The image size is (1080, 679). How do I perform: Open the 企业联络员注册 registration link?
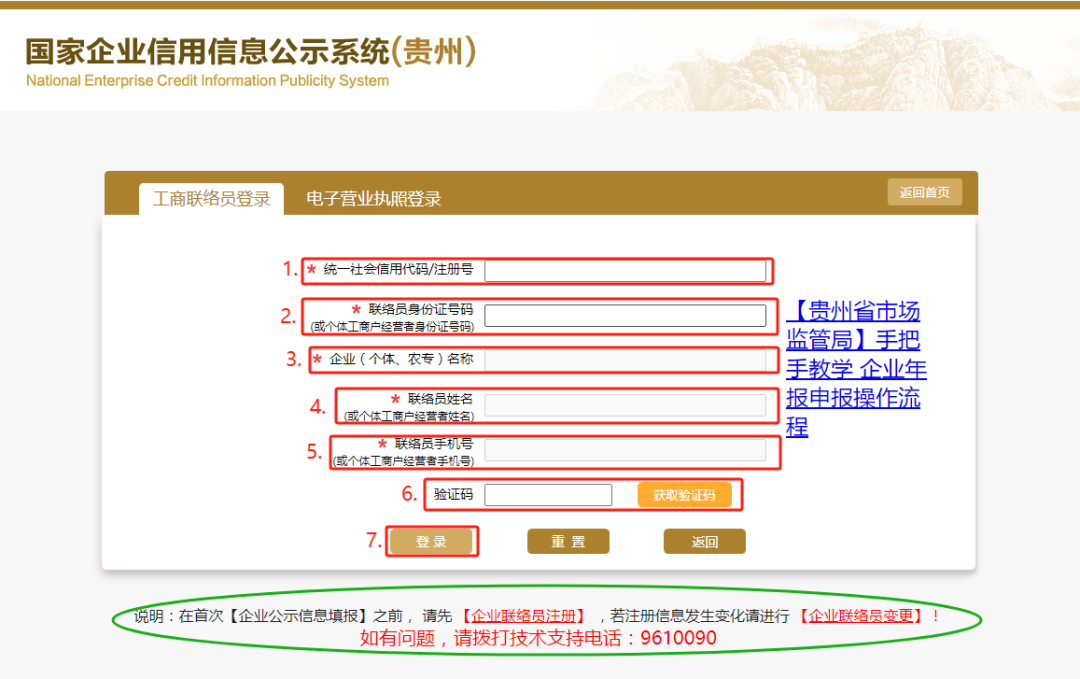click(x=524, y=616)
